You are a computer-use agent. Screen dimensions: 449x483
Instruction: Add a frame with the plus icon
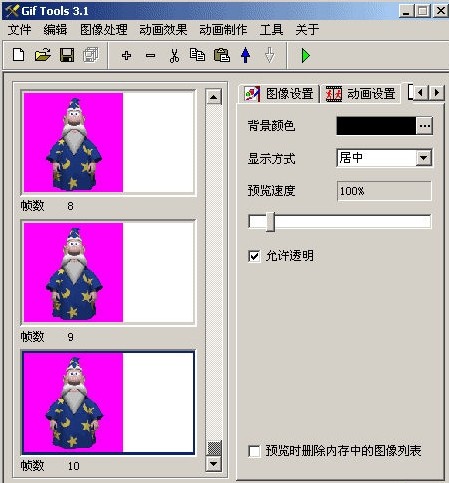pos(126,55)
